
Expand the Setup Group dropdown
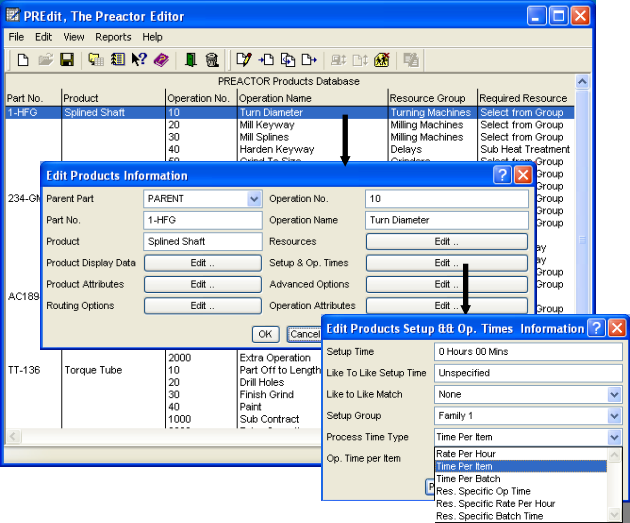point(614,416)
